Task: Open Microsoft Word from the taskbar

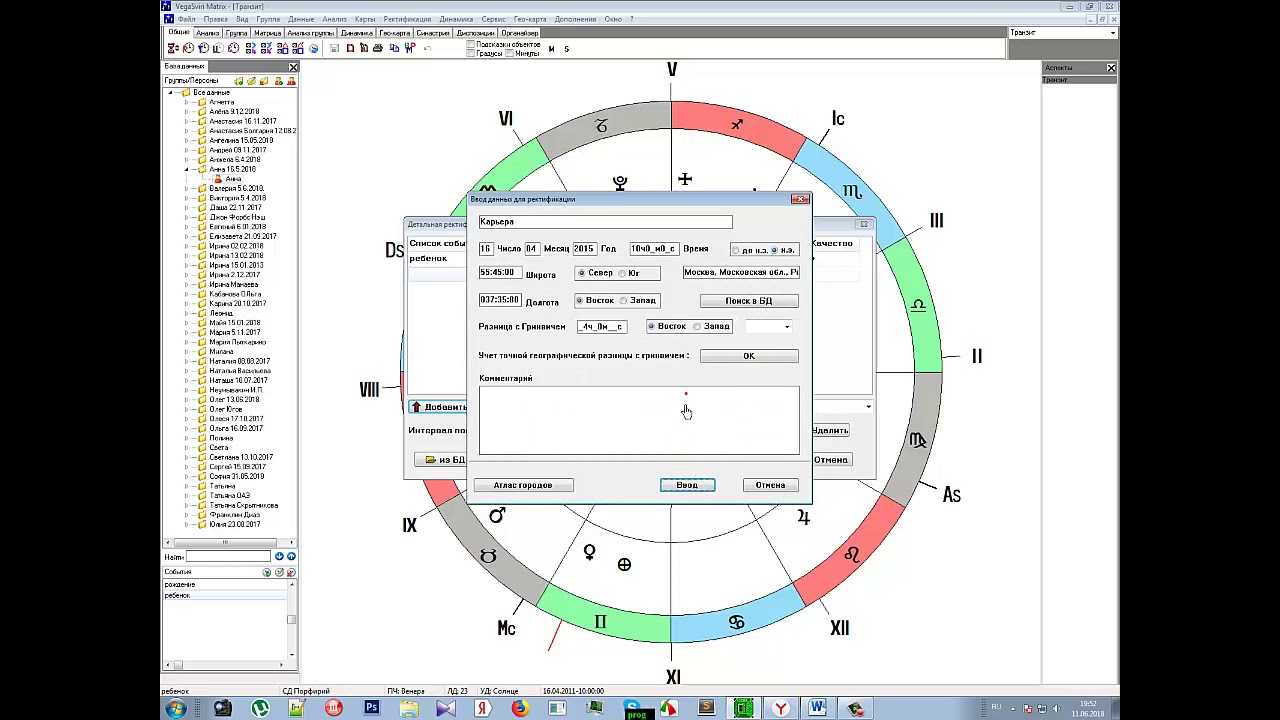Action: tap(817, 708)
